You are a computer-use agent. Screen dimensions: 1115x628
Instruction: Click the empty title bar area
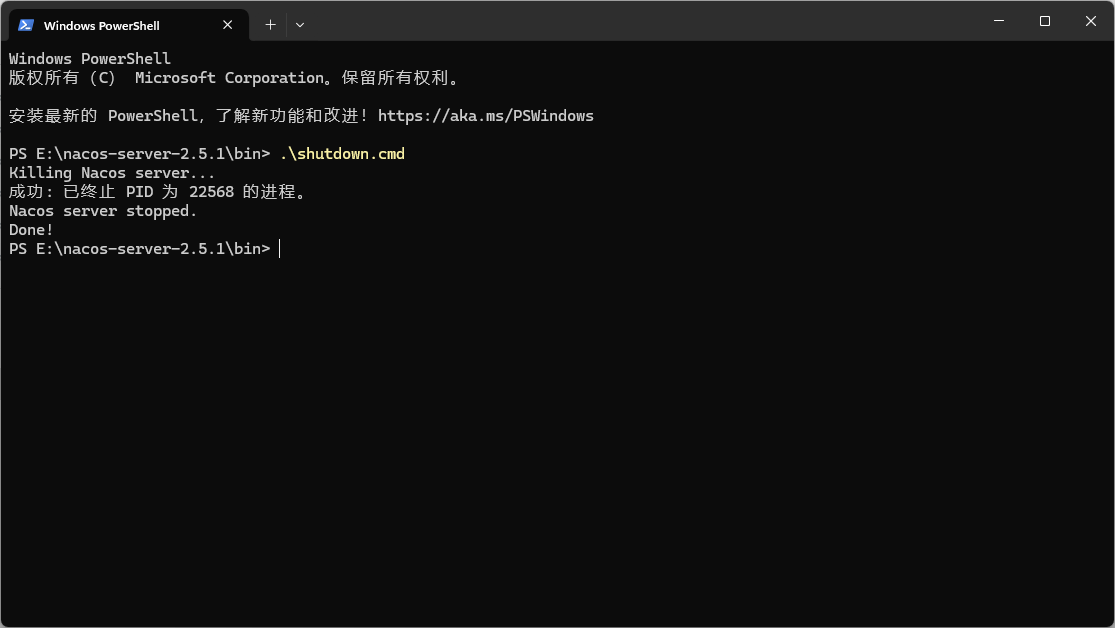coord(640,21)
